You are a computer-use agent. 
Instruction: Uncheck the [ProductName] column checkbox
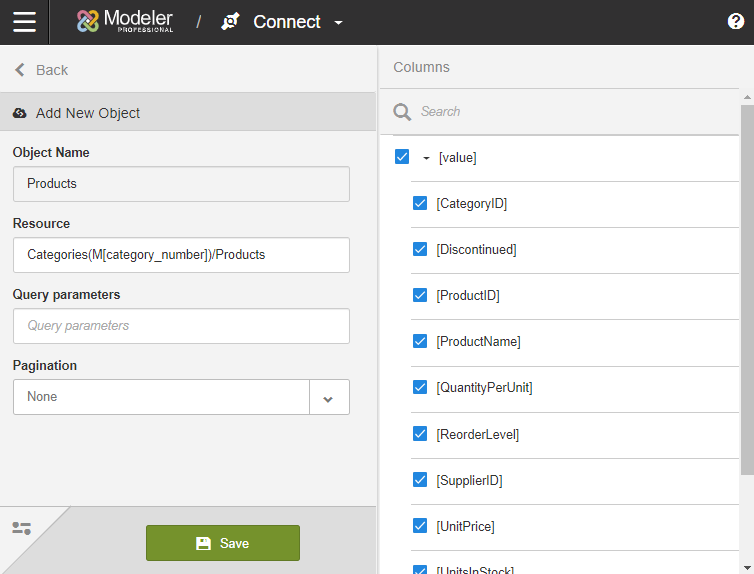tap(420, 341)
